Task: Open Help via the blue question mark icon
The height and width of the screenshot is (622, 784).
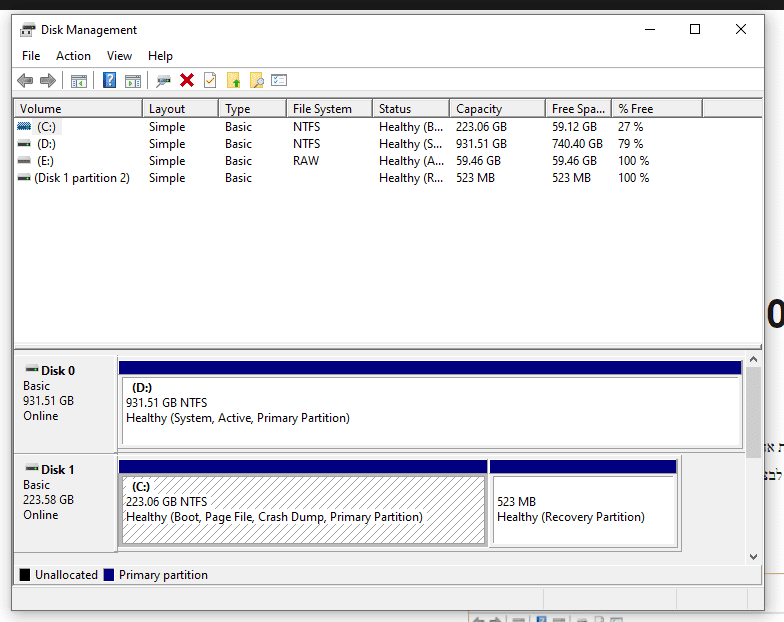Action: pos(110,81)
